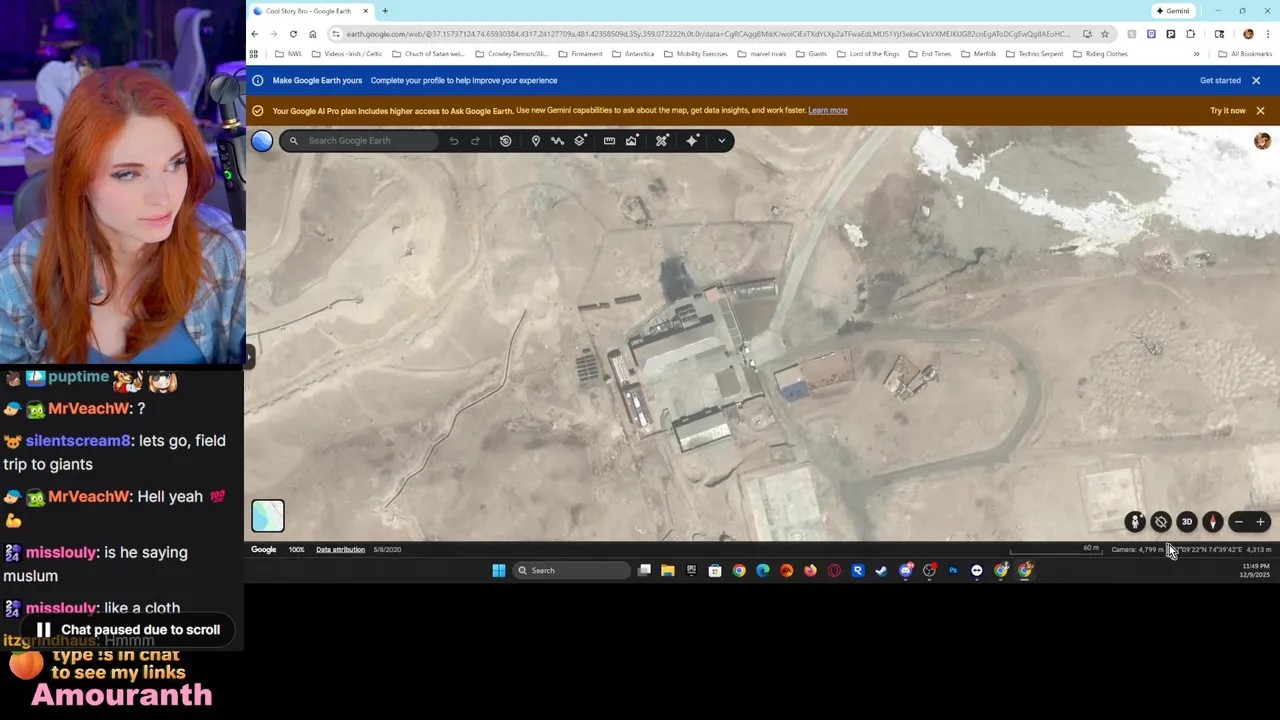Open File Explorer from taskbar
The height and width of the screenshot is (720, 1280).
coord(668,571)
